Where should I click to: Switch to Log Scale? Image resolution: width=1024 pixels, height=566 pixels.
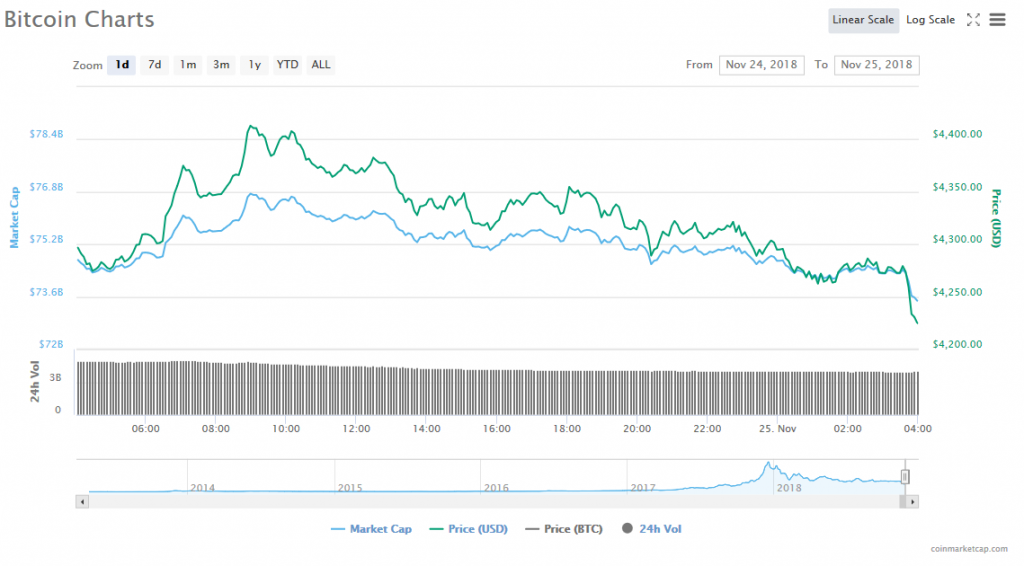[x=930, y=20]
